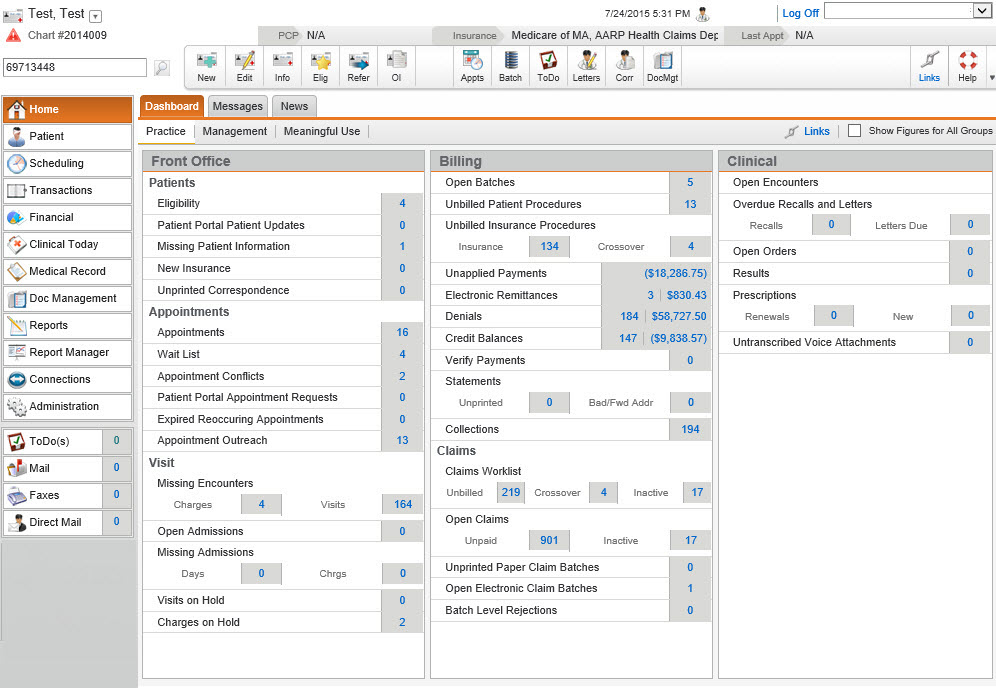Select the New patient icon
This screenshot has height=688, width=996.
[x=206, y=66]
